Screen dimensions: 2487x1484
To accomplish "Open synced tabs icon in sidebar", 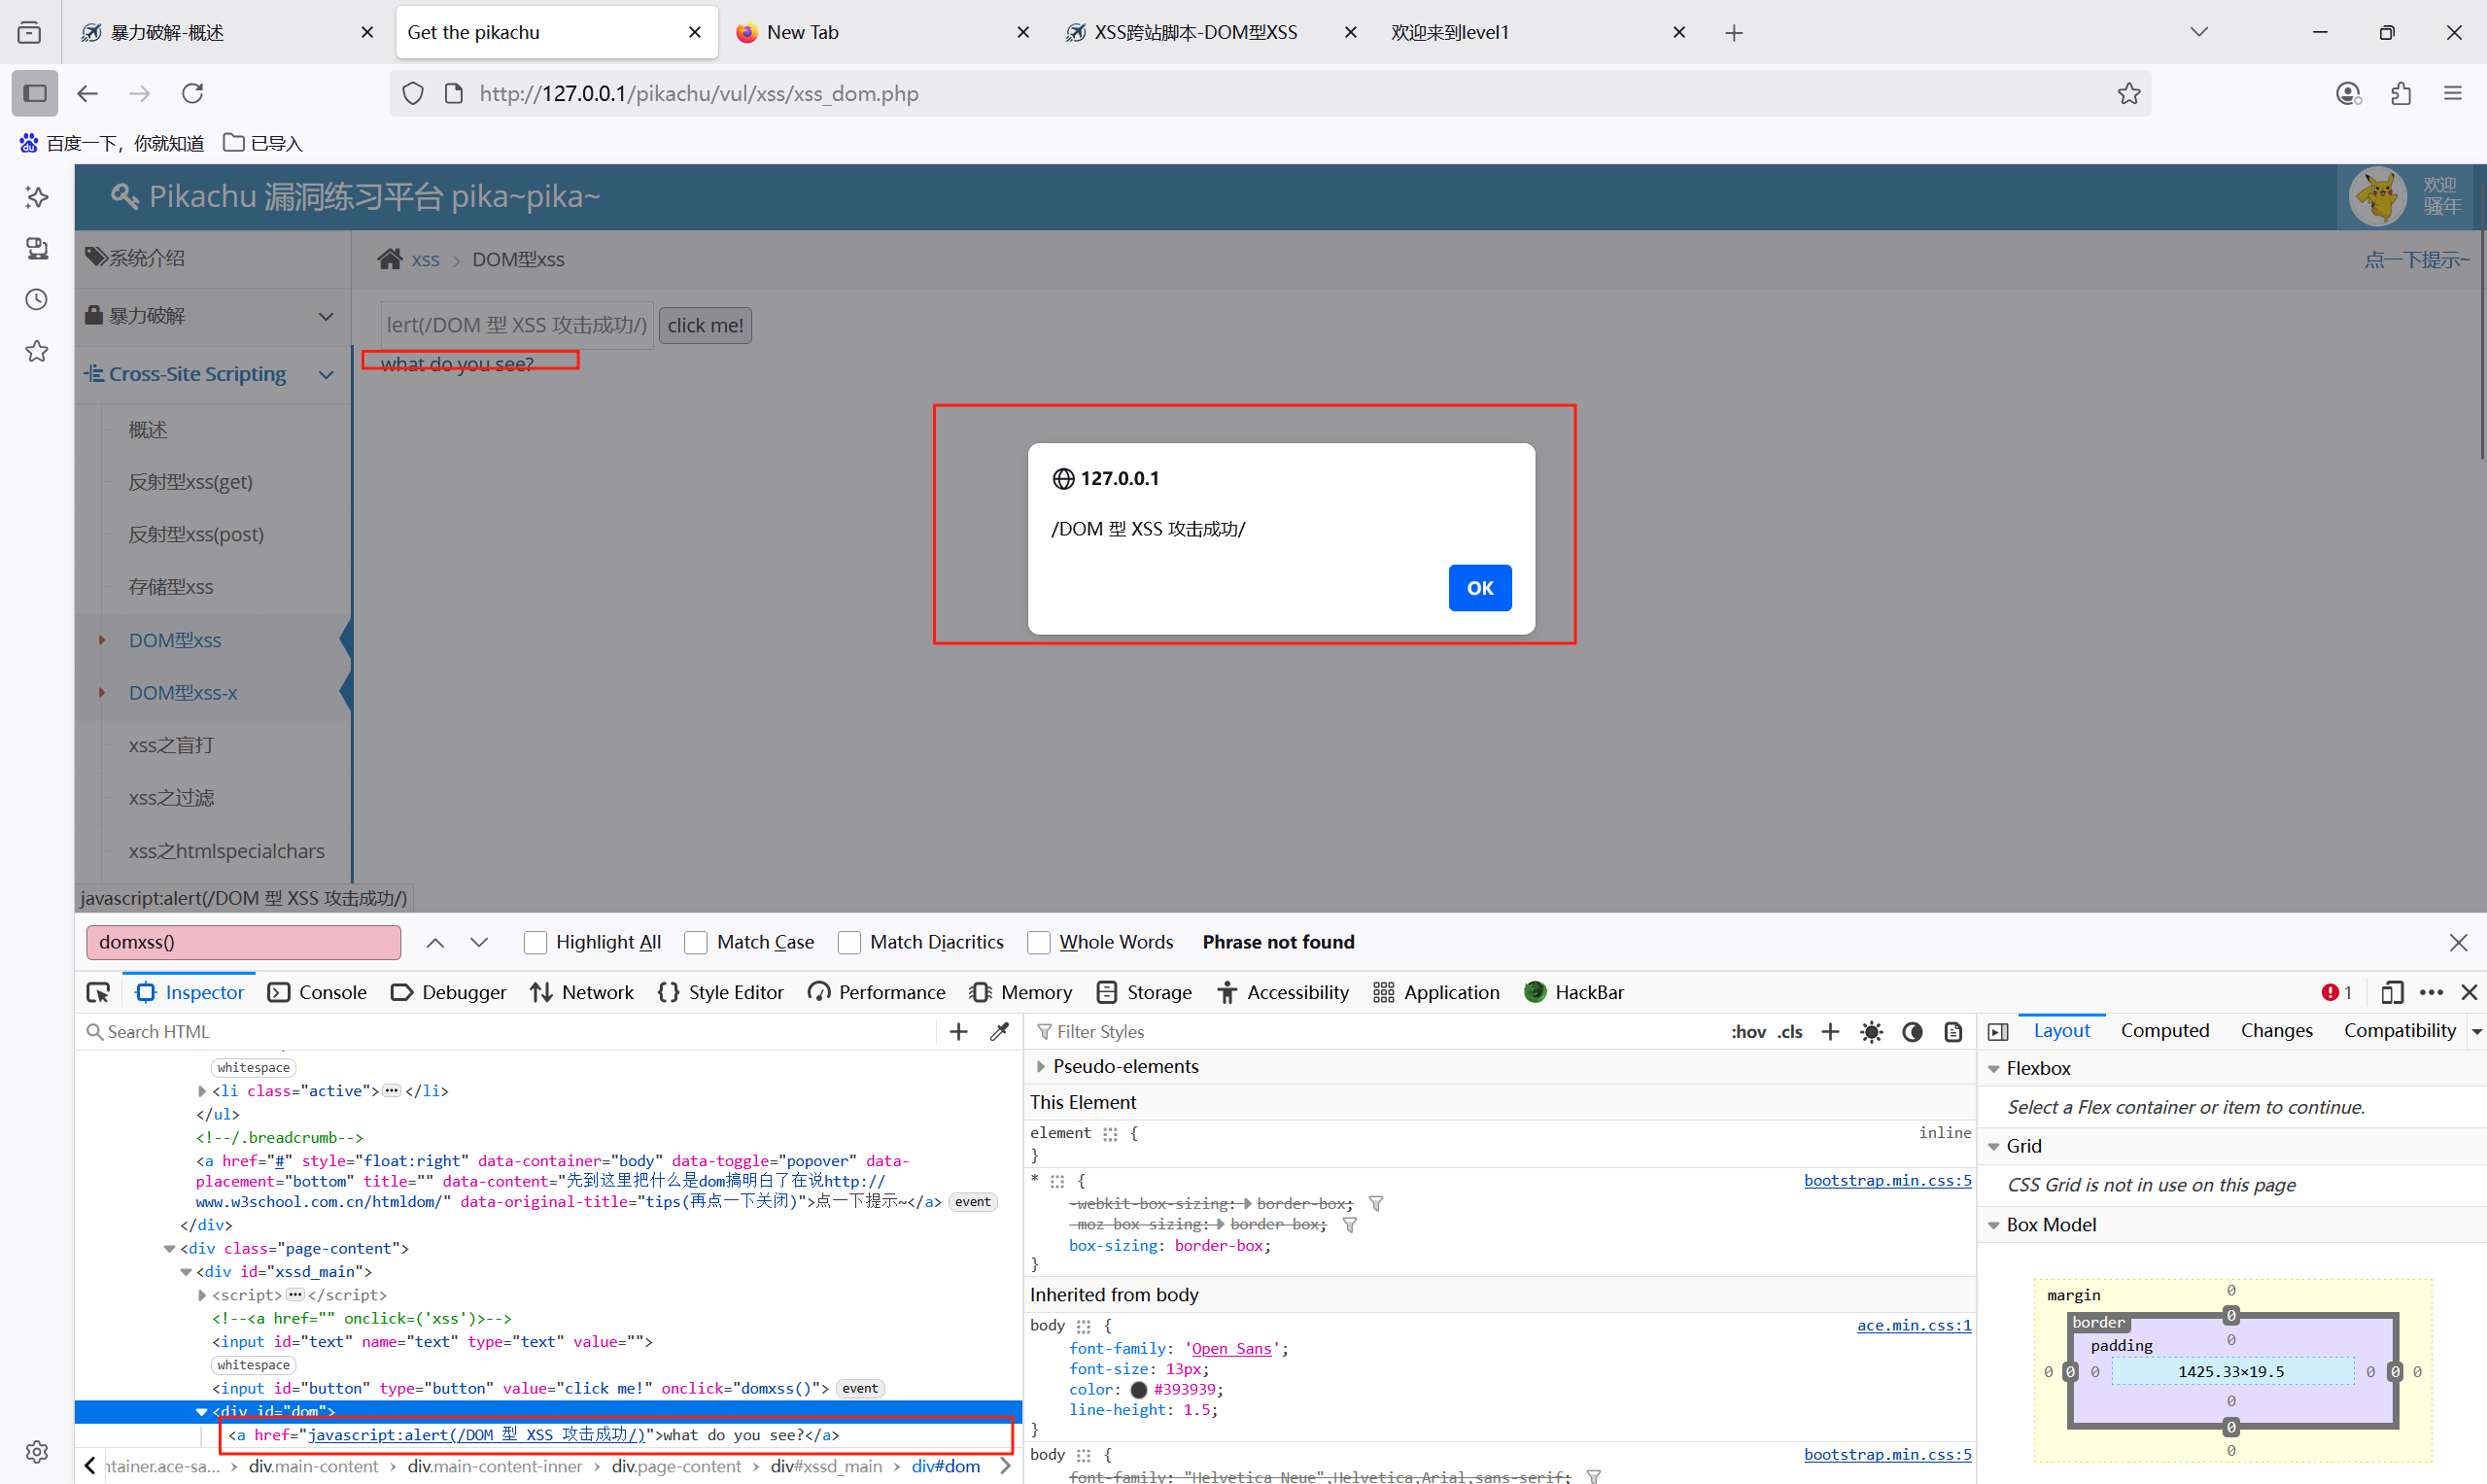I will (x=37, y=247).
